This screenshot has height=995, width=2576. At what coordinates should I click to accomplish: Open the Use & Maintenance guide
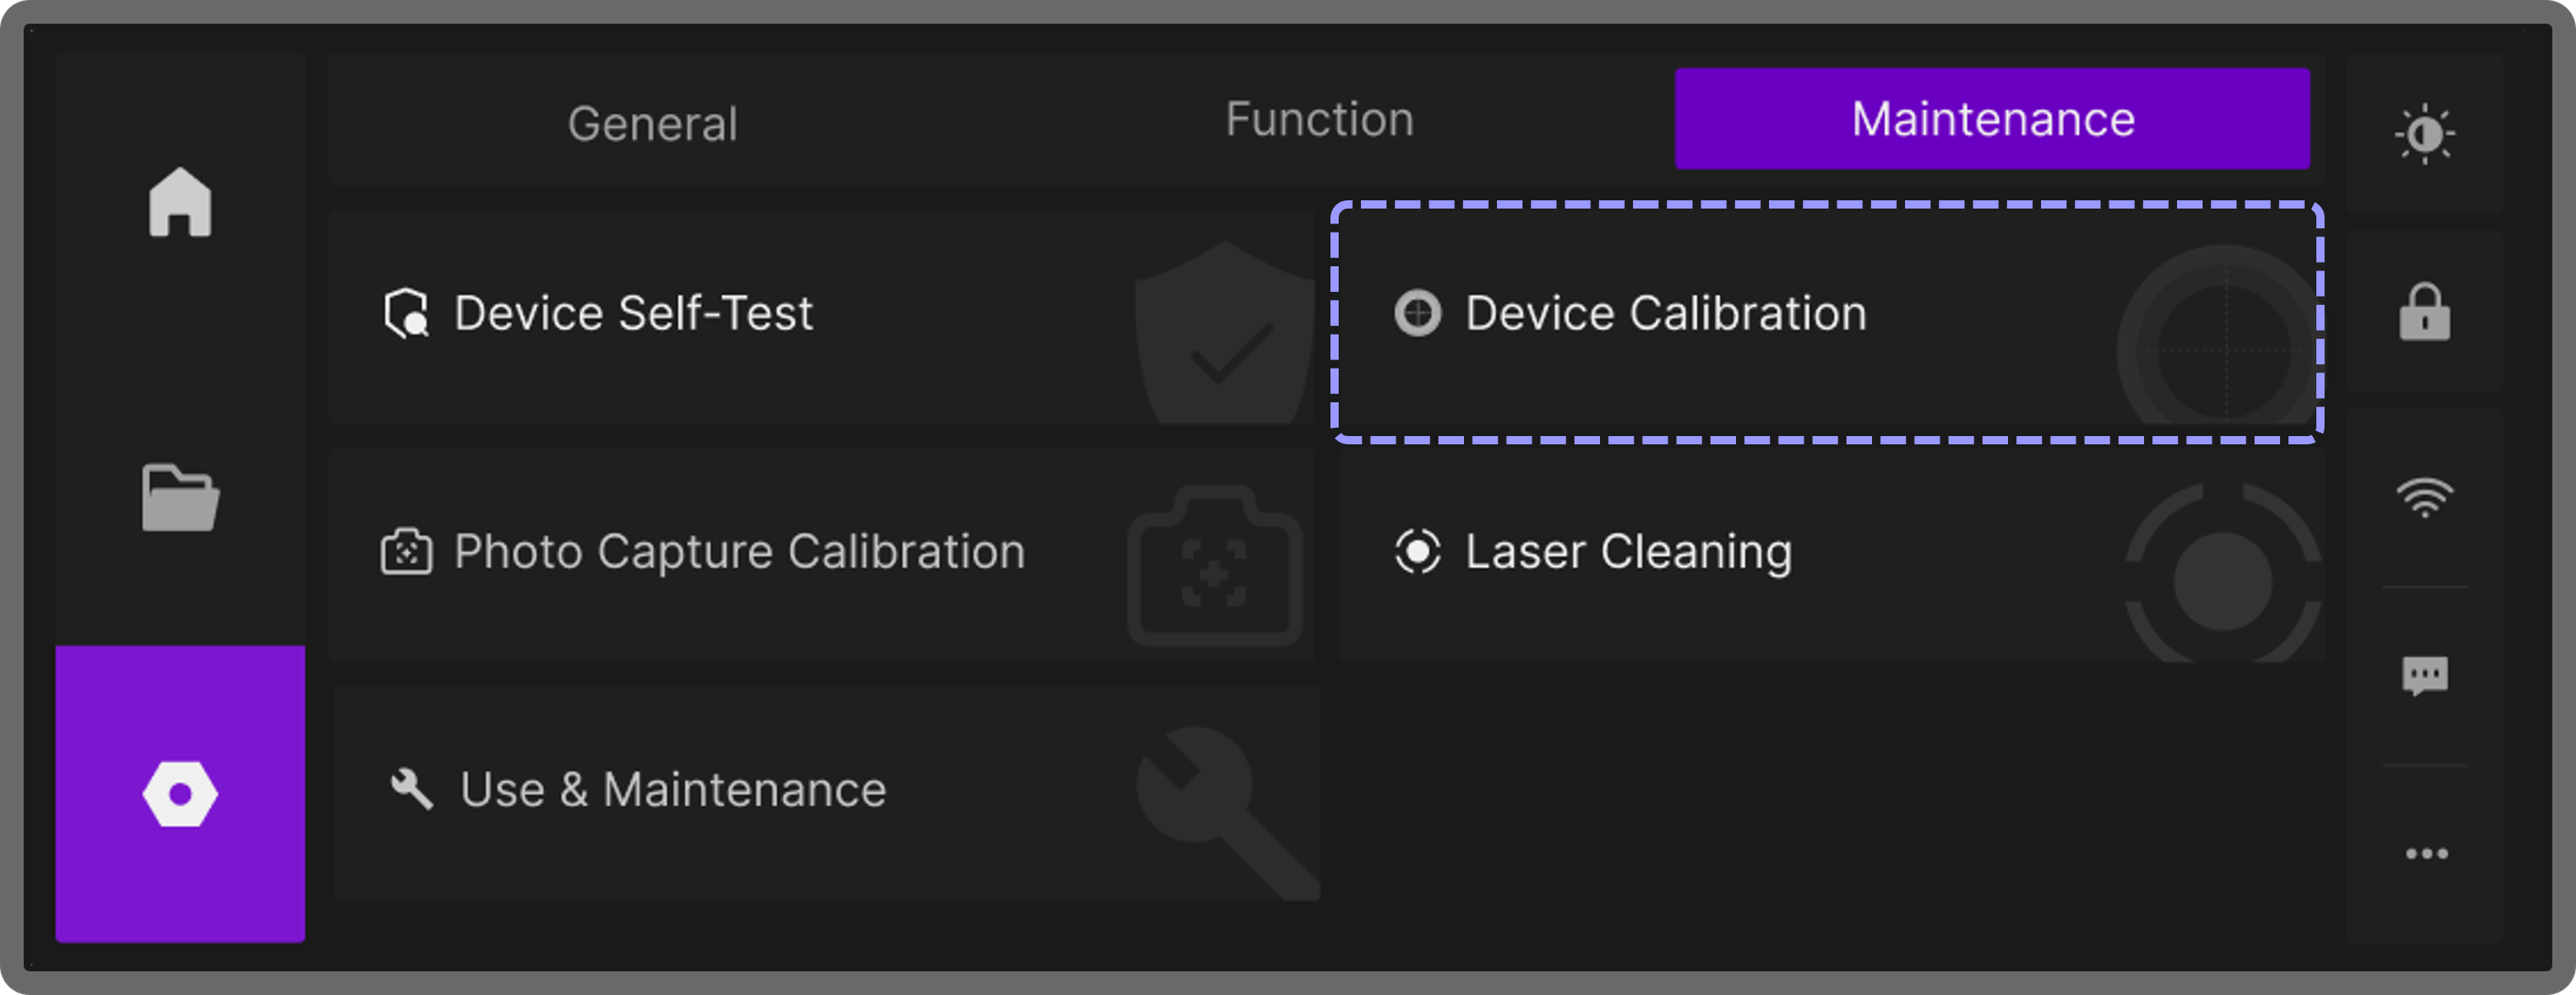[826, 792]
